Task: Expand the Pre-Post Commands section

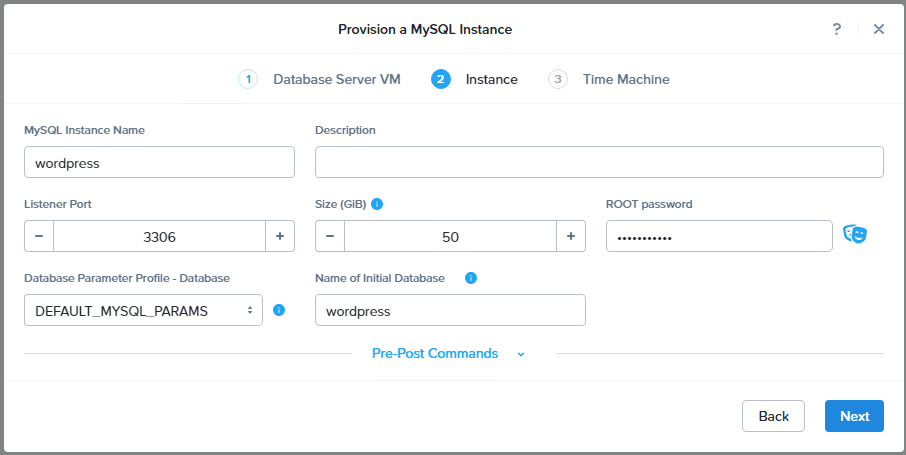Action: click(448, 353)
